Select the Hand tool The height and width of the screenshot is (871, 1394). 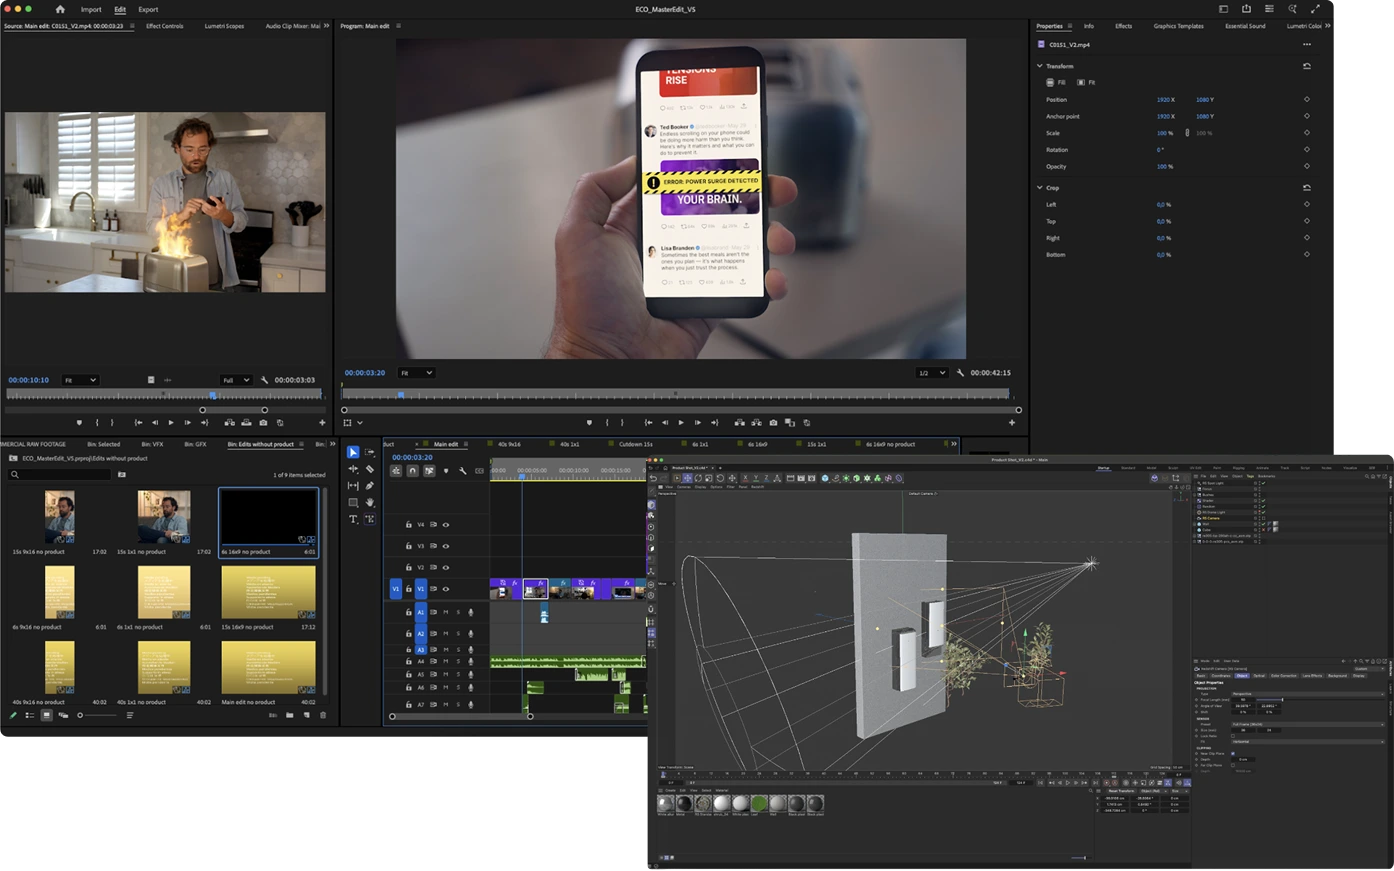pyautogui.click(x=370, y=502)
